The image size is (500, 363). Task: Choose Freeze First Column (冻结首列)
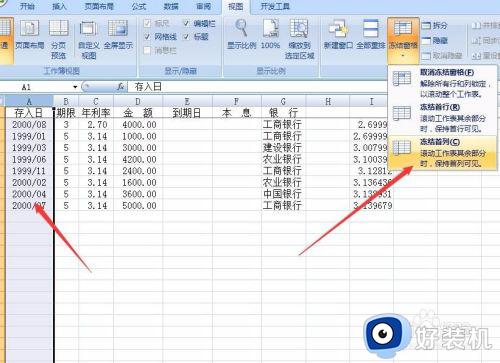(442, 152)
